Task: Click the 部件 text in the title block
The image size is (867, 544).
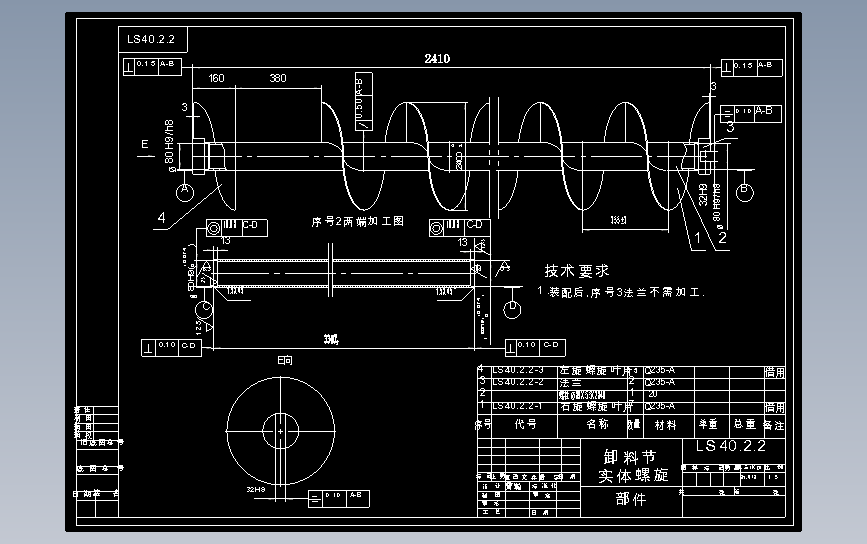Action: pos(631,499)
